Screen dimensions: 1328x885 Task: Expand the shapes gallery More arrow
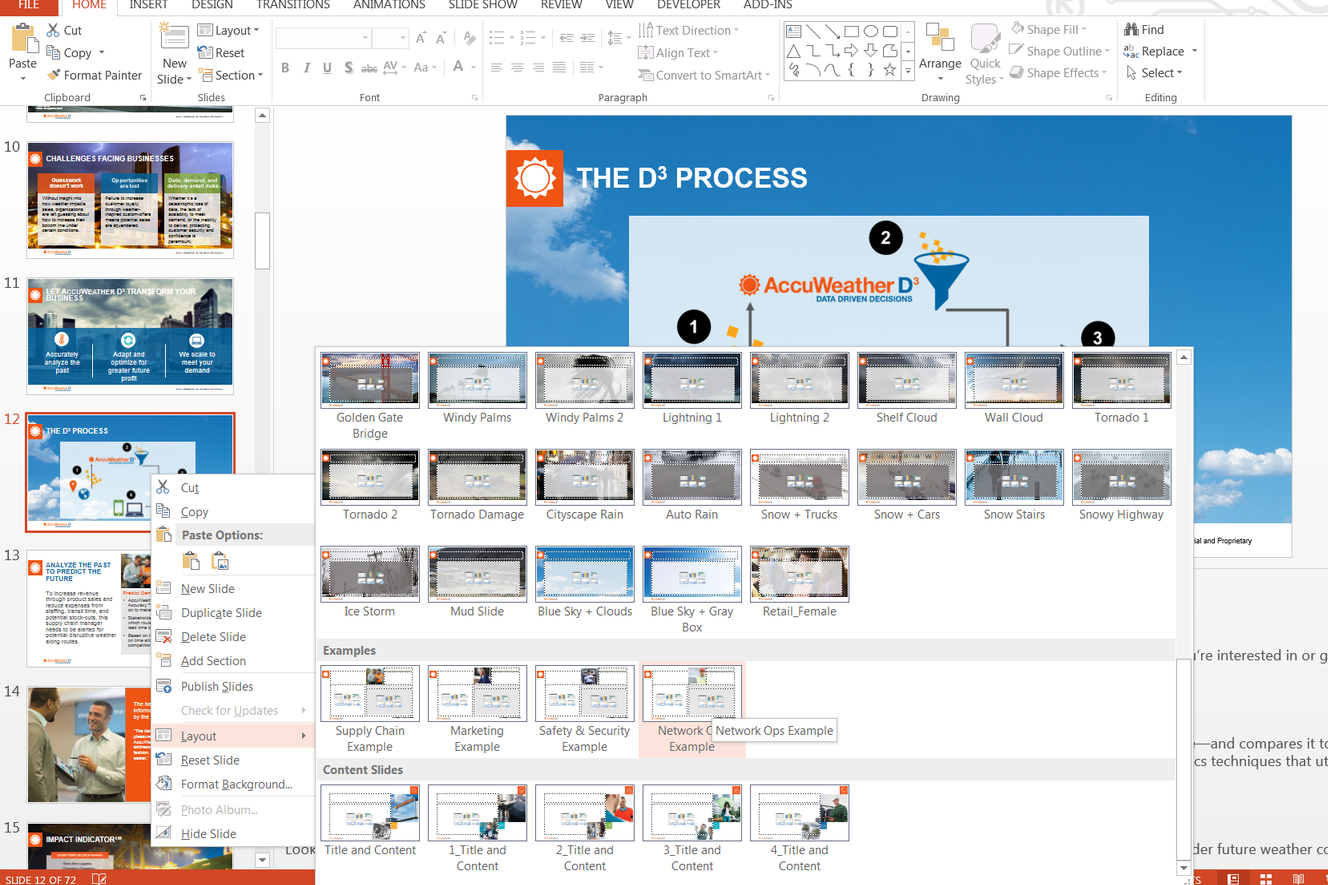[908, 71]
